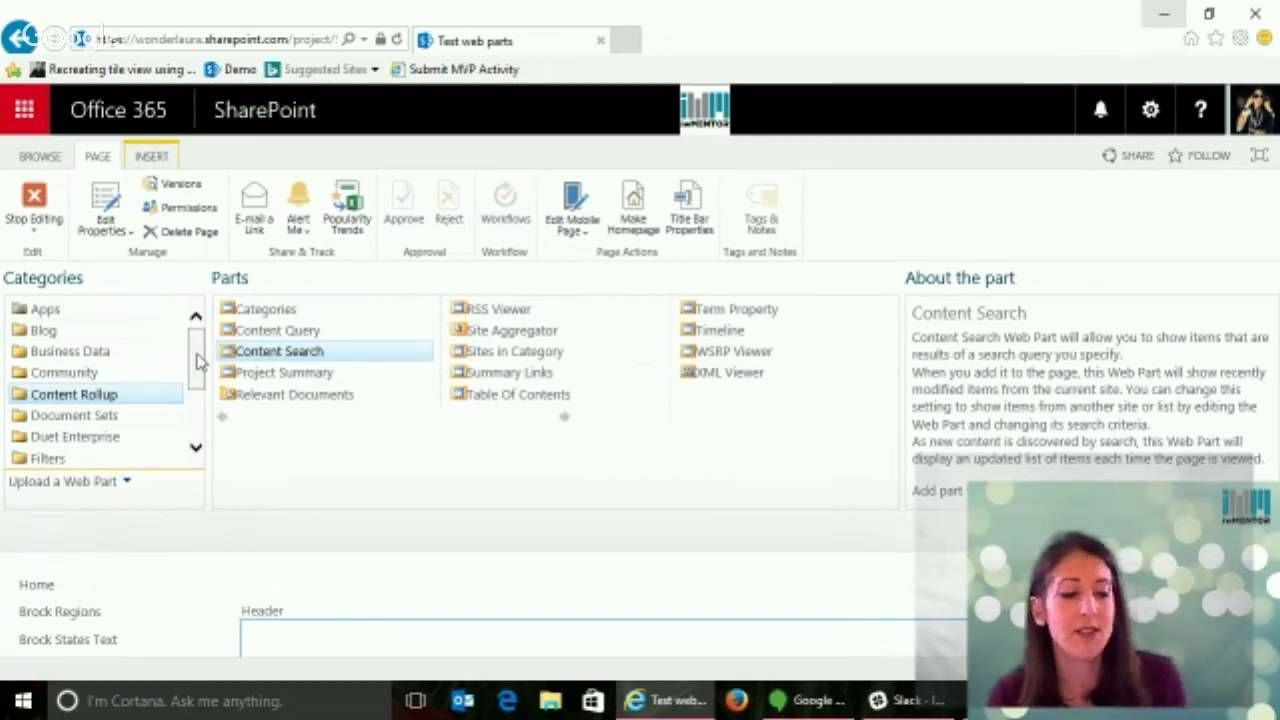
Task: Open the Demo favorites bookmark
Action: coord(231,69)
